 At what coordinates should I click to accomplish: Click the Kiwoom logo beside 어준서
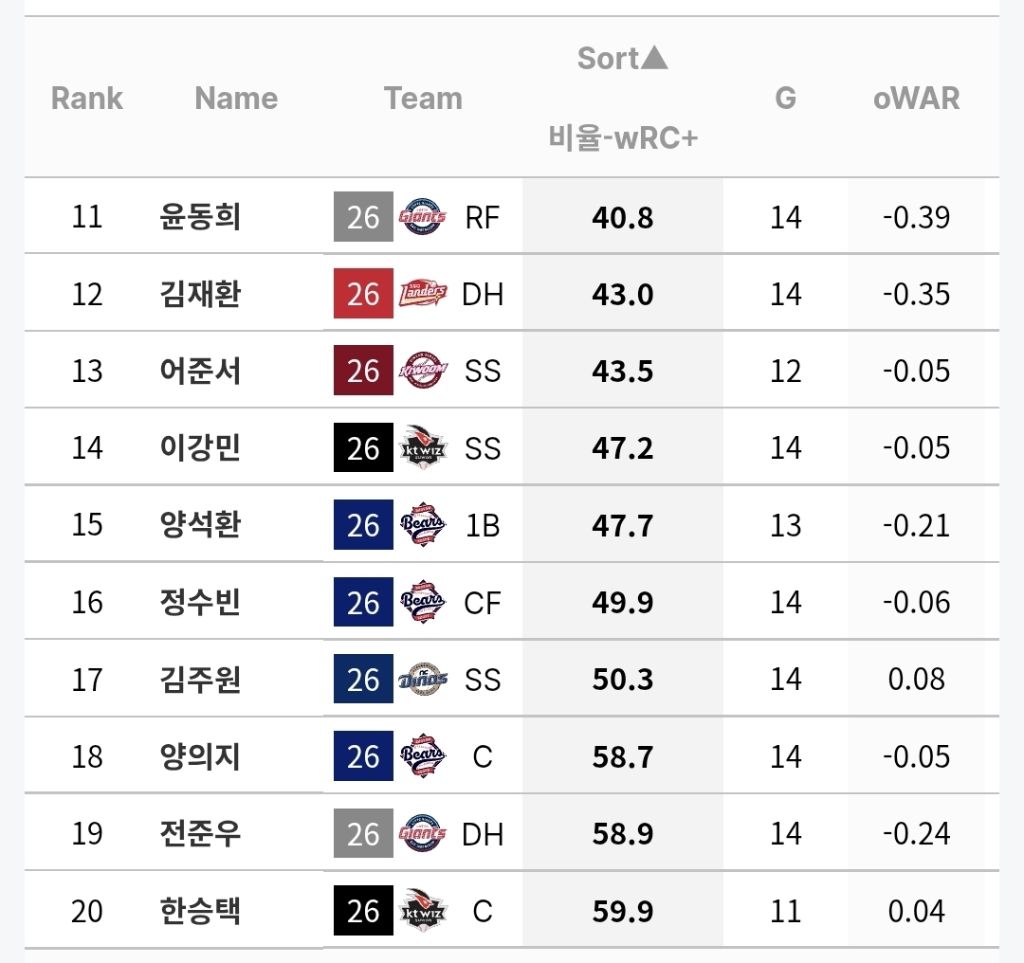423,371
